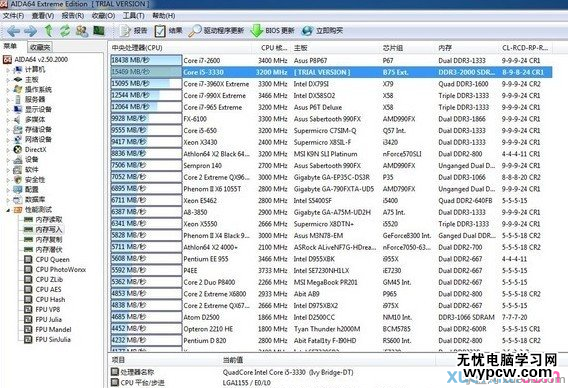Click the users toolbar icon
Image resolution: width=568 pixels, height=388 pixels.
82,31
